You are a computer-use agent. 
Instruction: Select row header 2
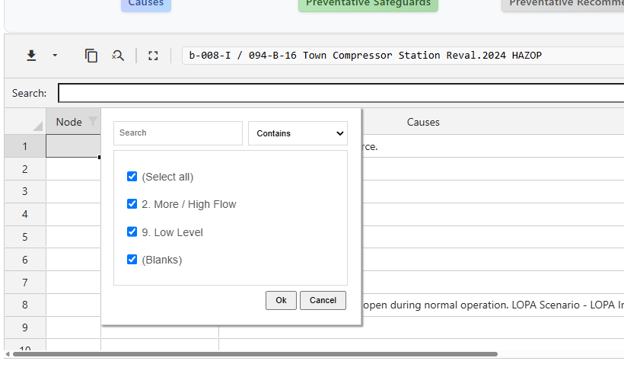(25, 169)
